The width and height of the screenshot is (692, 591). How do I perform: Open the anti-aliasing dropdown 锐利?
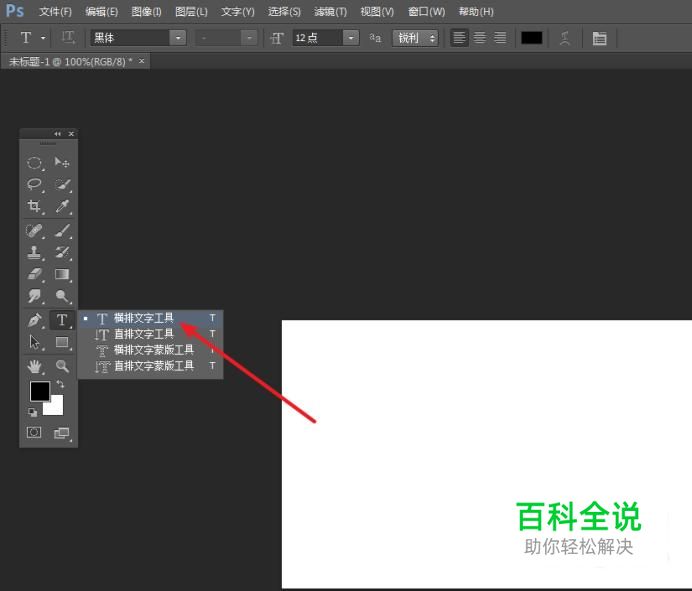(415, 38)
